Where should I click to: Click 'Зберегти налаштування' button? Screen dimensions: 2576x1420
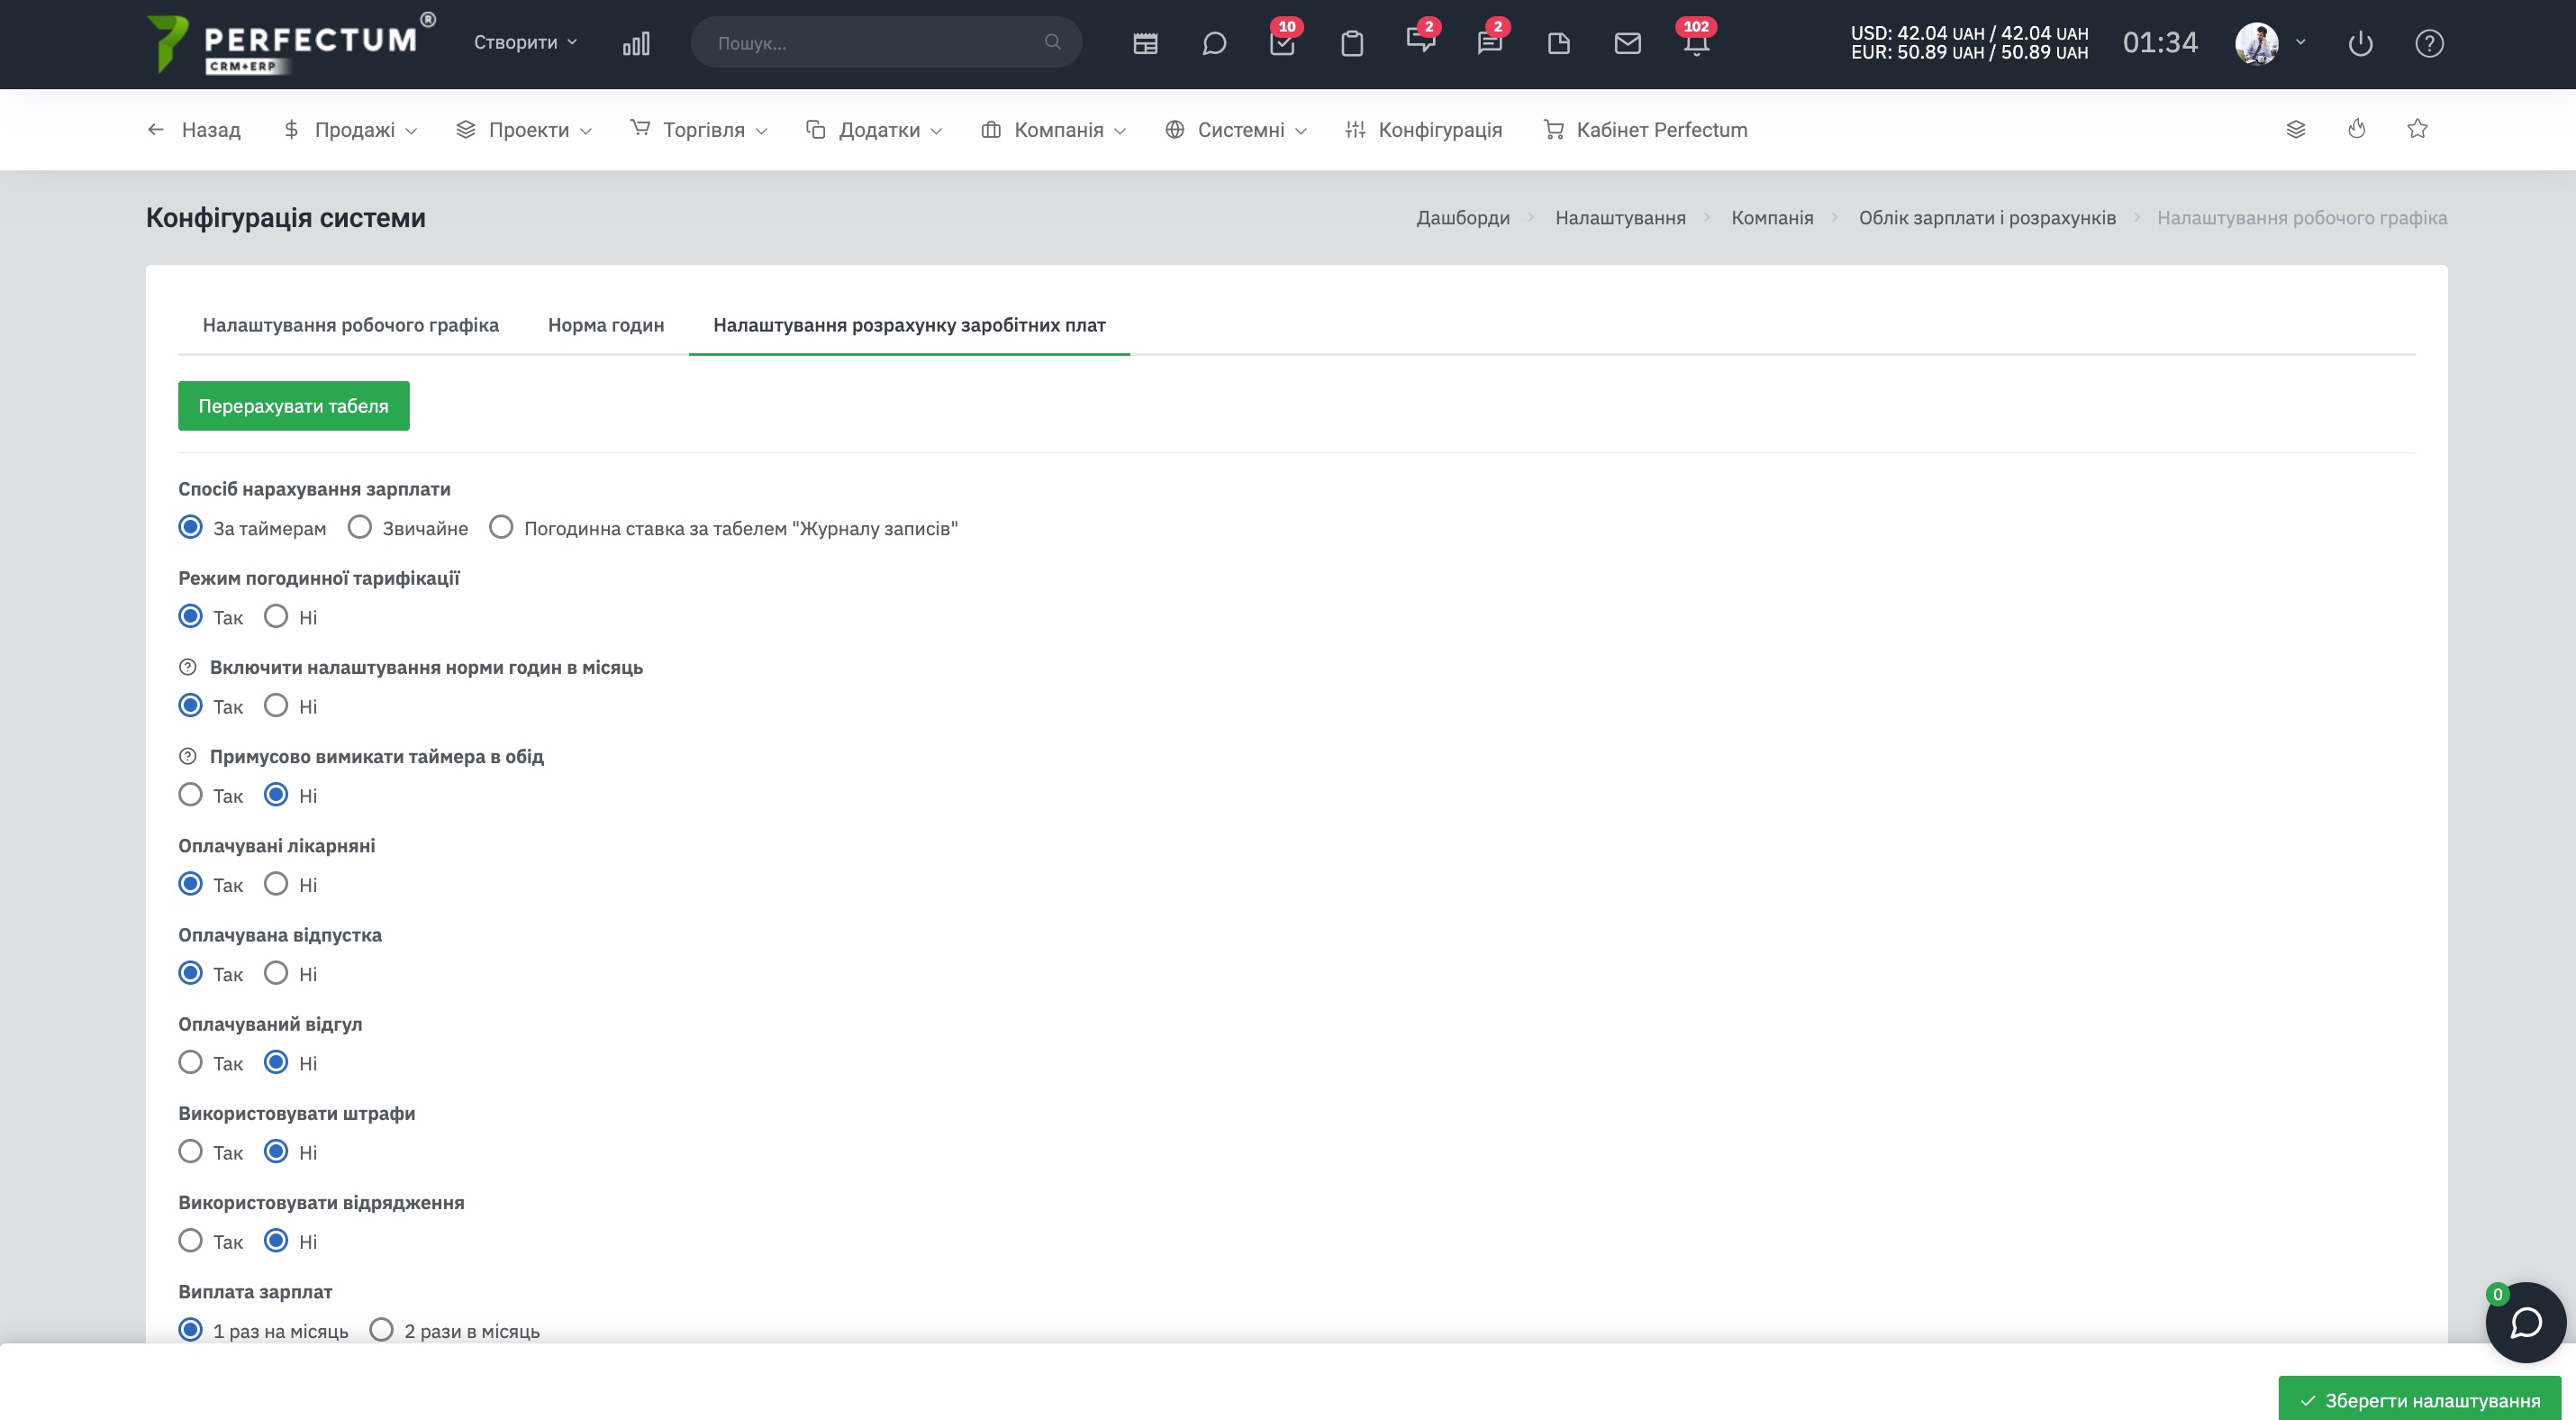[x=2420, y=1399]
